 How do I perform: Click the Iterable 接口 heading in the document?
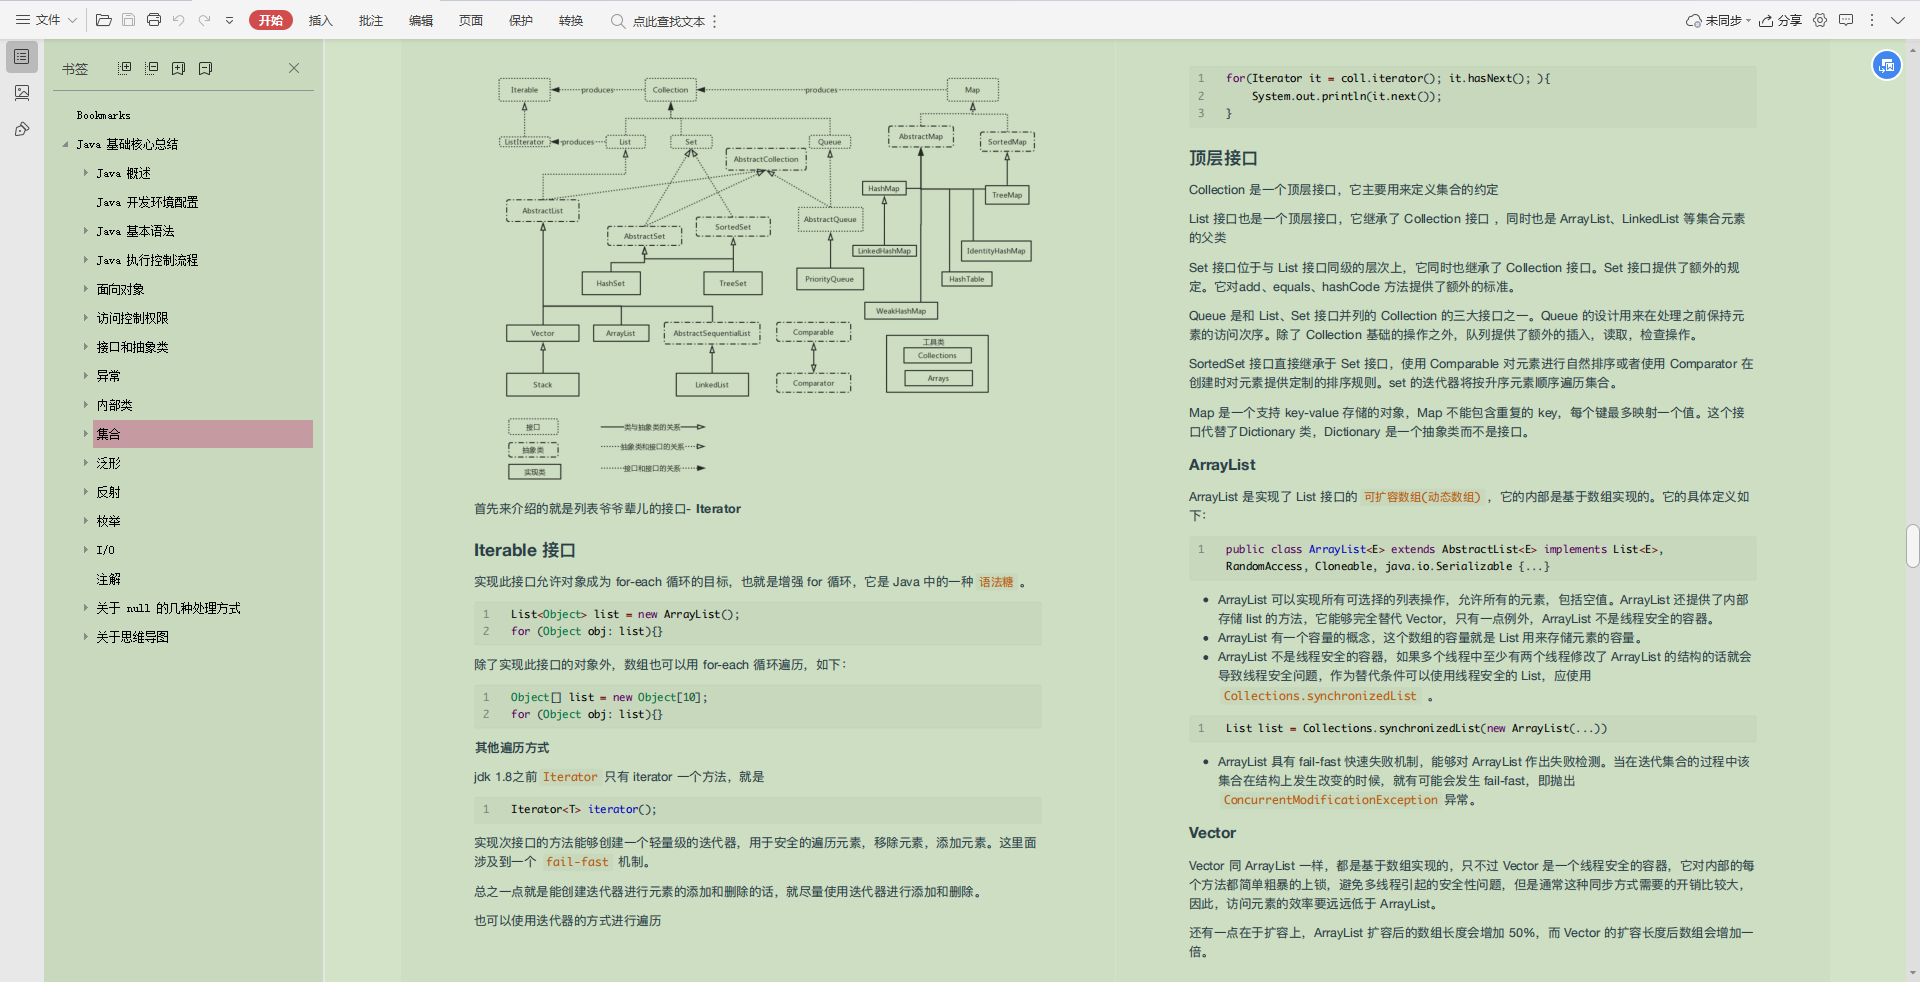524,550
